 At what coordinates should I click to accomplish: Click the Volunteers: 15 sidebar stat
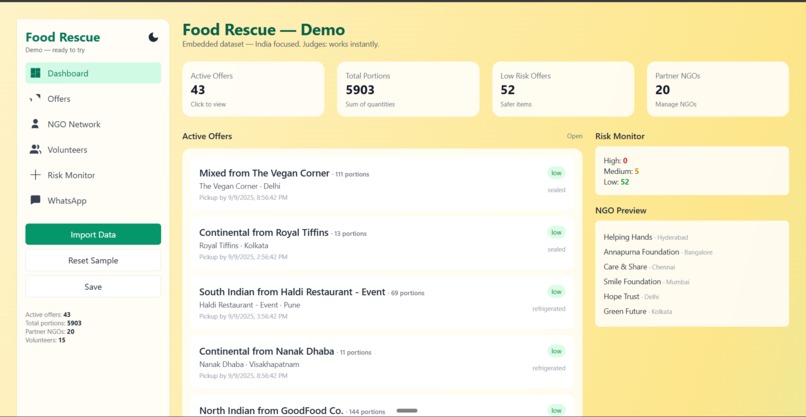45,340
